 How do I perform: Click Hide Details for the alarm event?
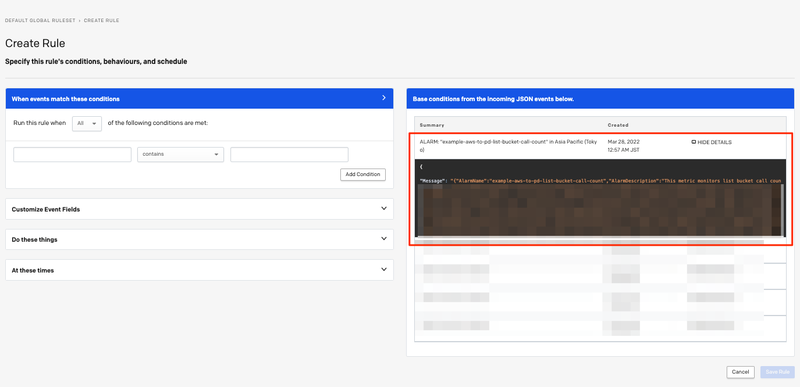coord(711,142)
